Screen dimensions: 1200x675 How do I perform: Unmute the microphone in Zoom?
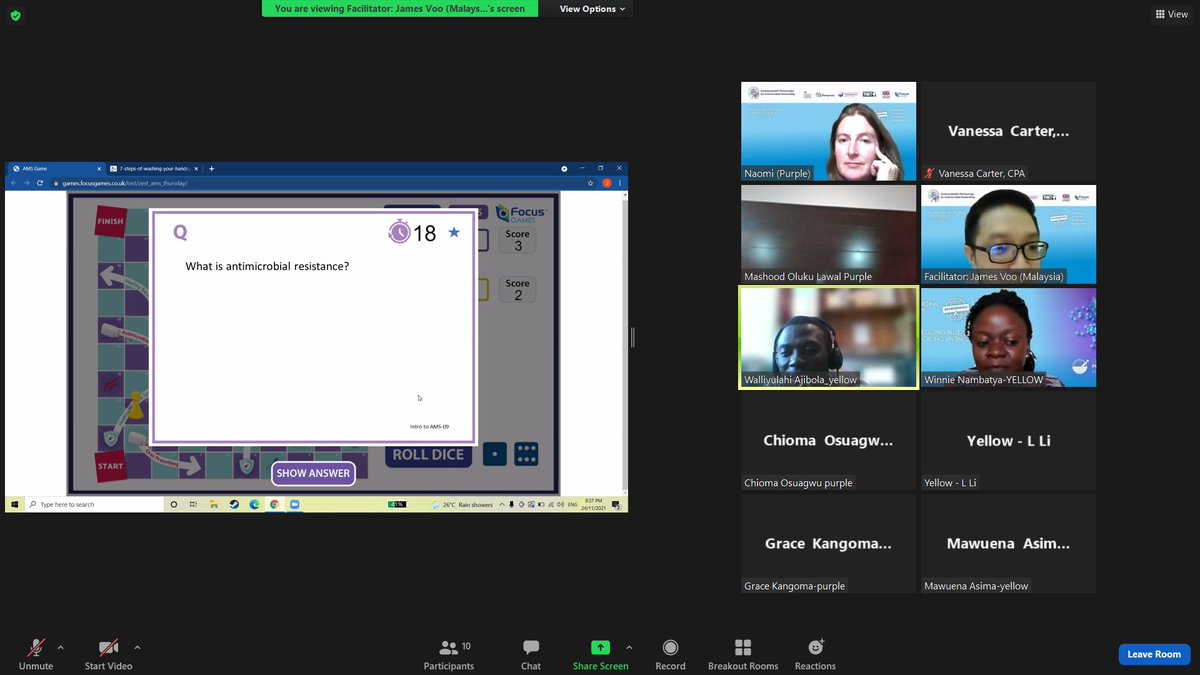click(x=36, y=654)
